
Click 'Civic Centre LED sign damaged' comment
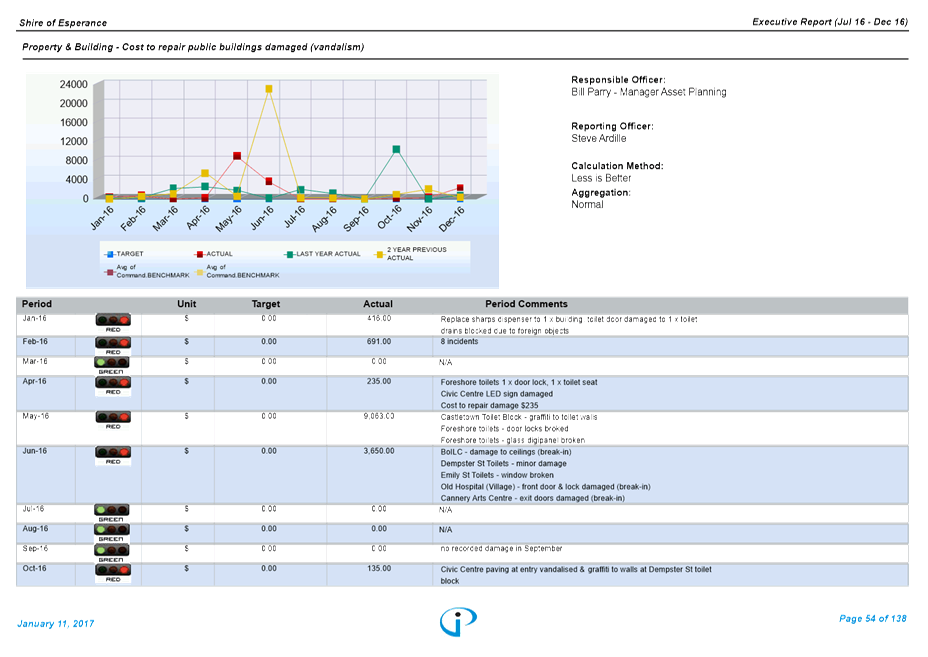click(497, 394)
